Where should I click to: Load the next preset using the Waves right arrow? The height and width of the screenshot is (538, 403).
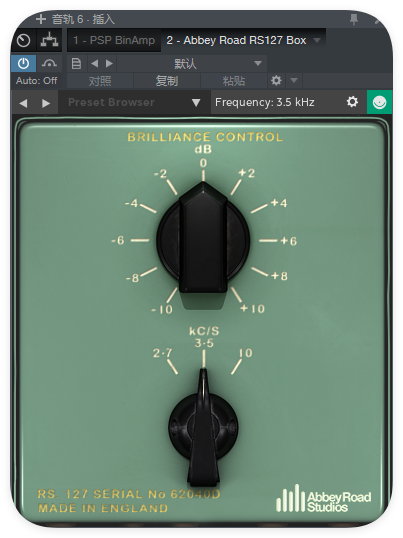point(46,103)
